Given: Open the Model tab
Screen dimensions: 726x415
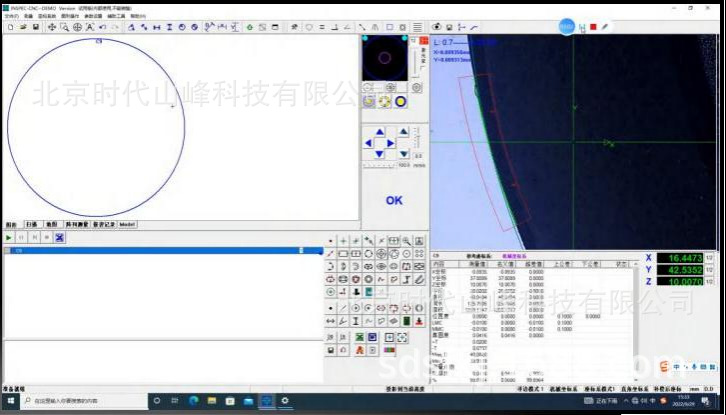Looking at the screenshot, I should pyautogui.click(x=127, y=225).
